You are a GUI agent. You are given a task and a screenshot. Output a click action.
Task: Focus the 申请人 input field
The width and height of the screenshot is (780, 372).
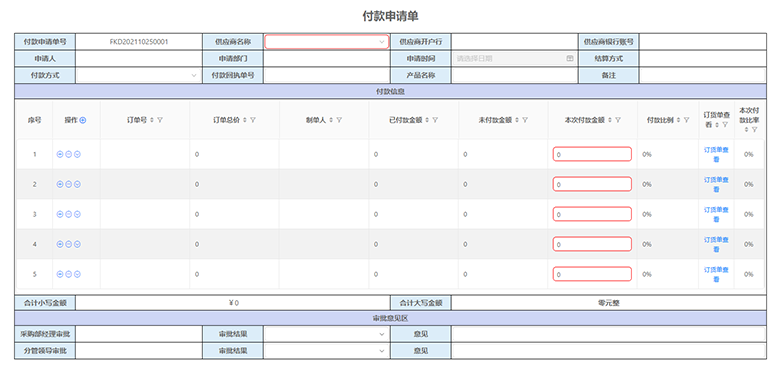point(138,58)
